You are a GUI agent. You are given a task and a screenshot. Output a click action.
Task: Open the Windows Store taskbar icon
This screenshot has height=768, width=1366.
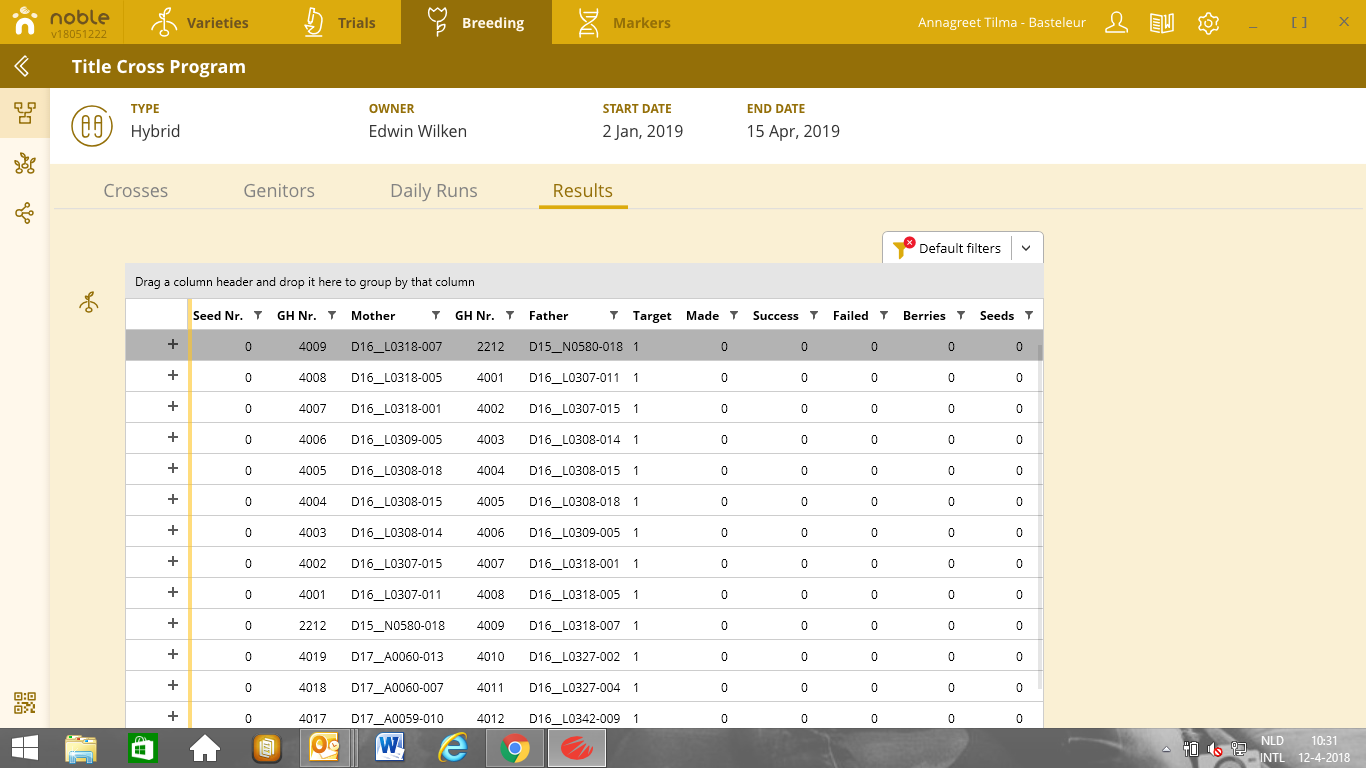click(143, 748)
